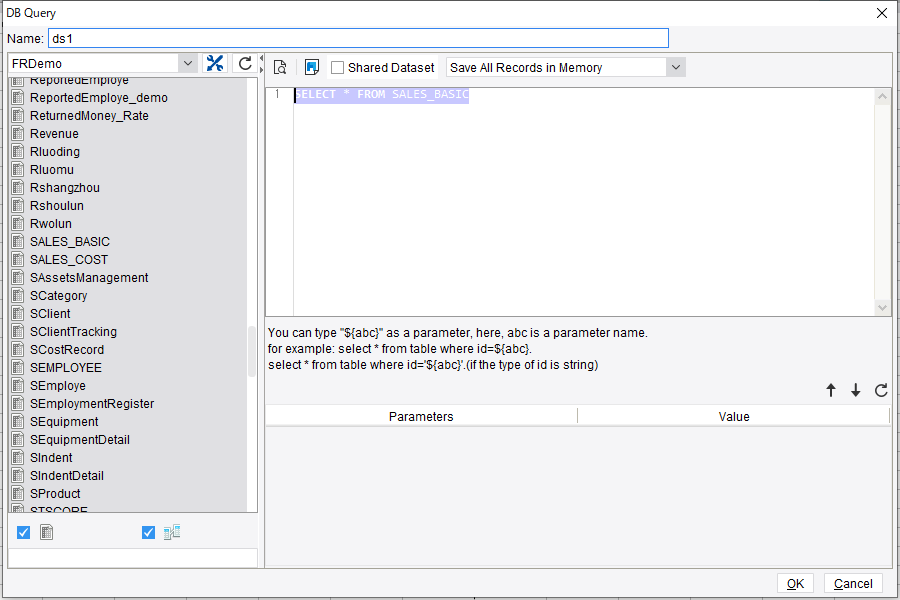
Task: Move the parameter up with the arrow
Action: pyautogui.click(x=831, y=390)
